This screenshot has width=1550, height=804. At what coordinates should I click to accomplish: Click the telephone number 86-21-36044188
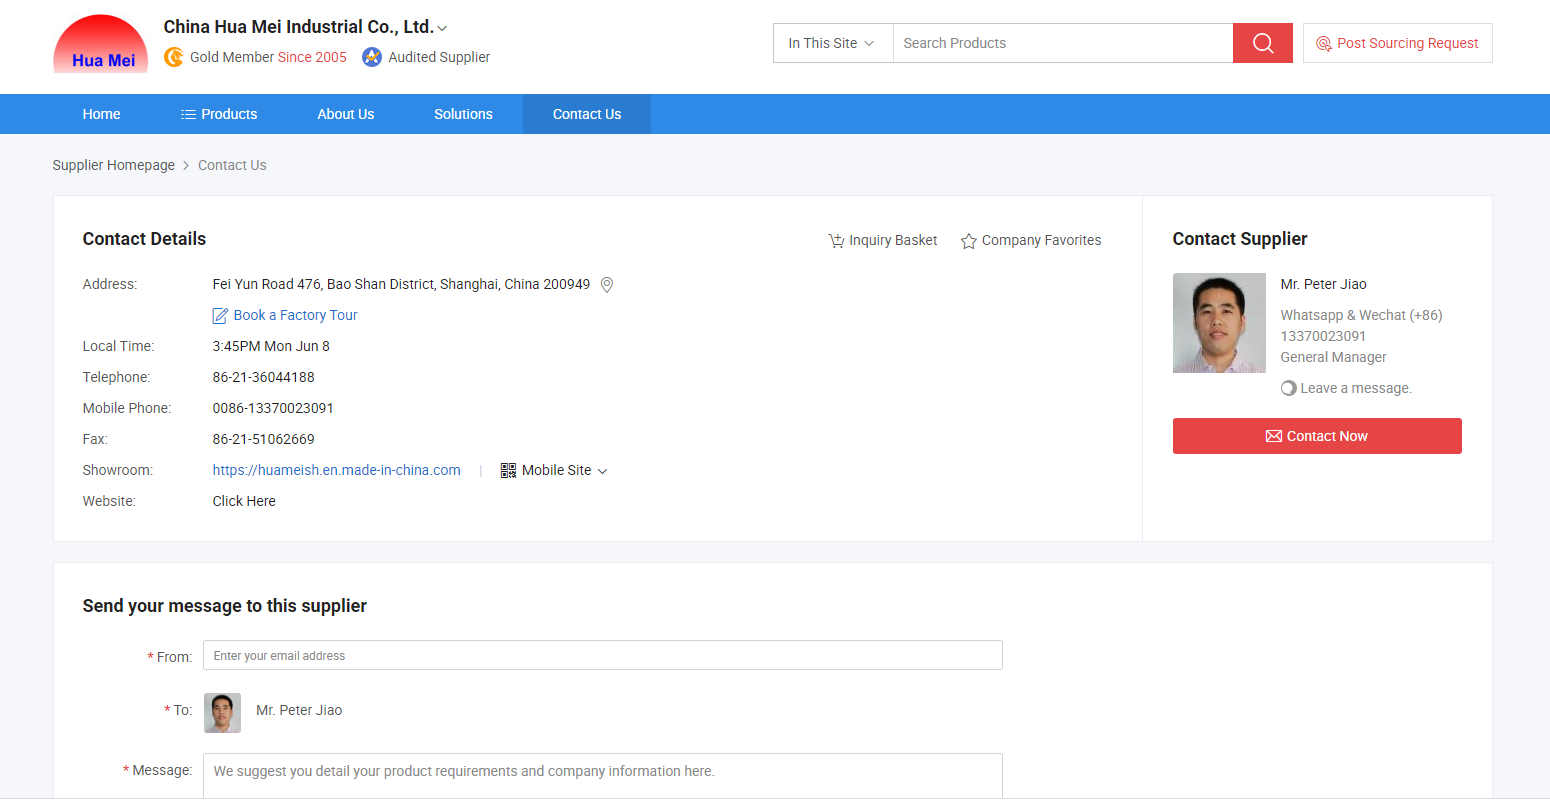(264, 377)
